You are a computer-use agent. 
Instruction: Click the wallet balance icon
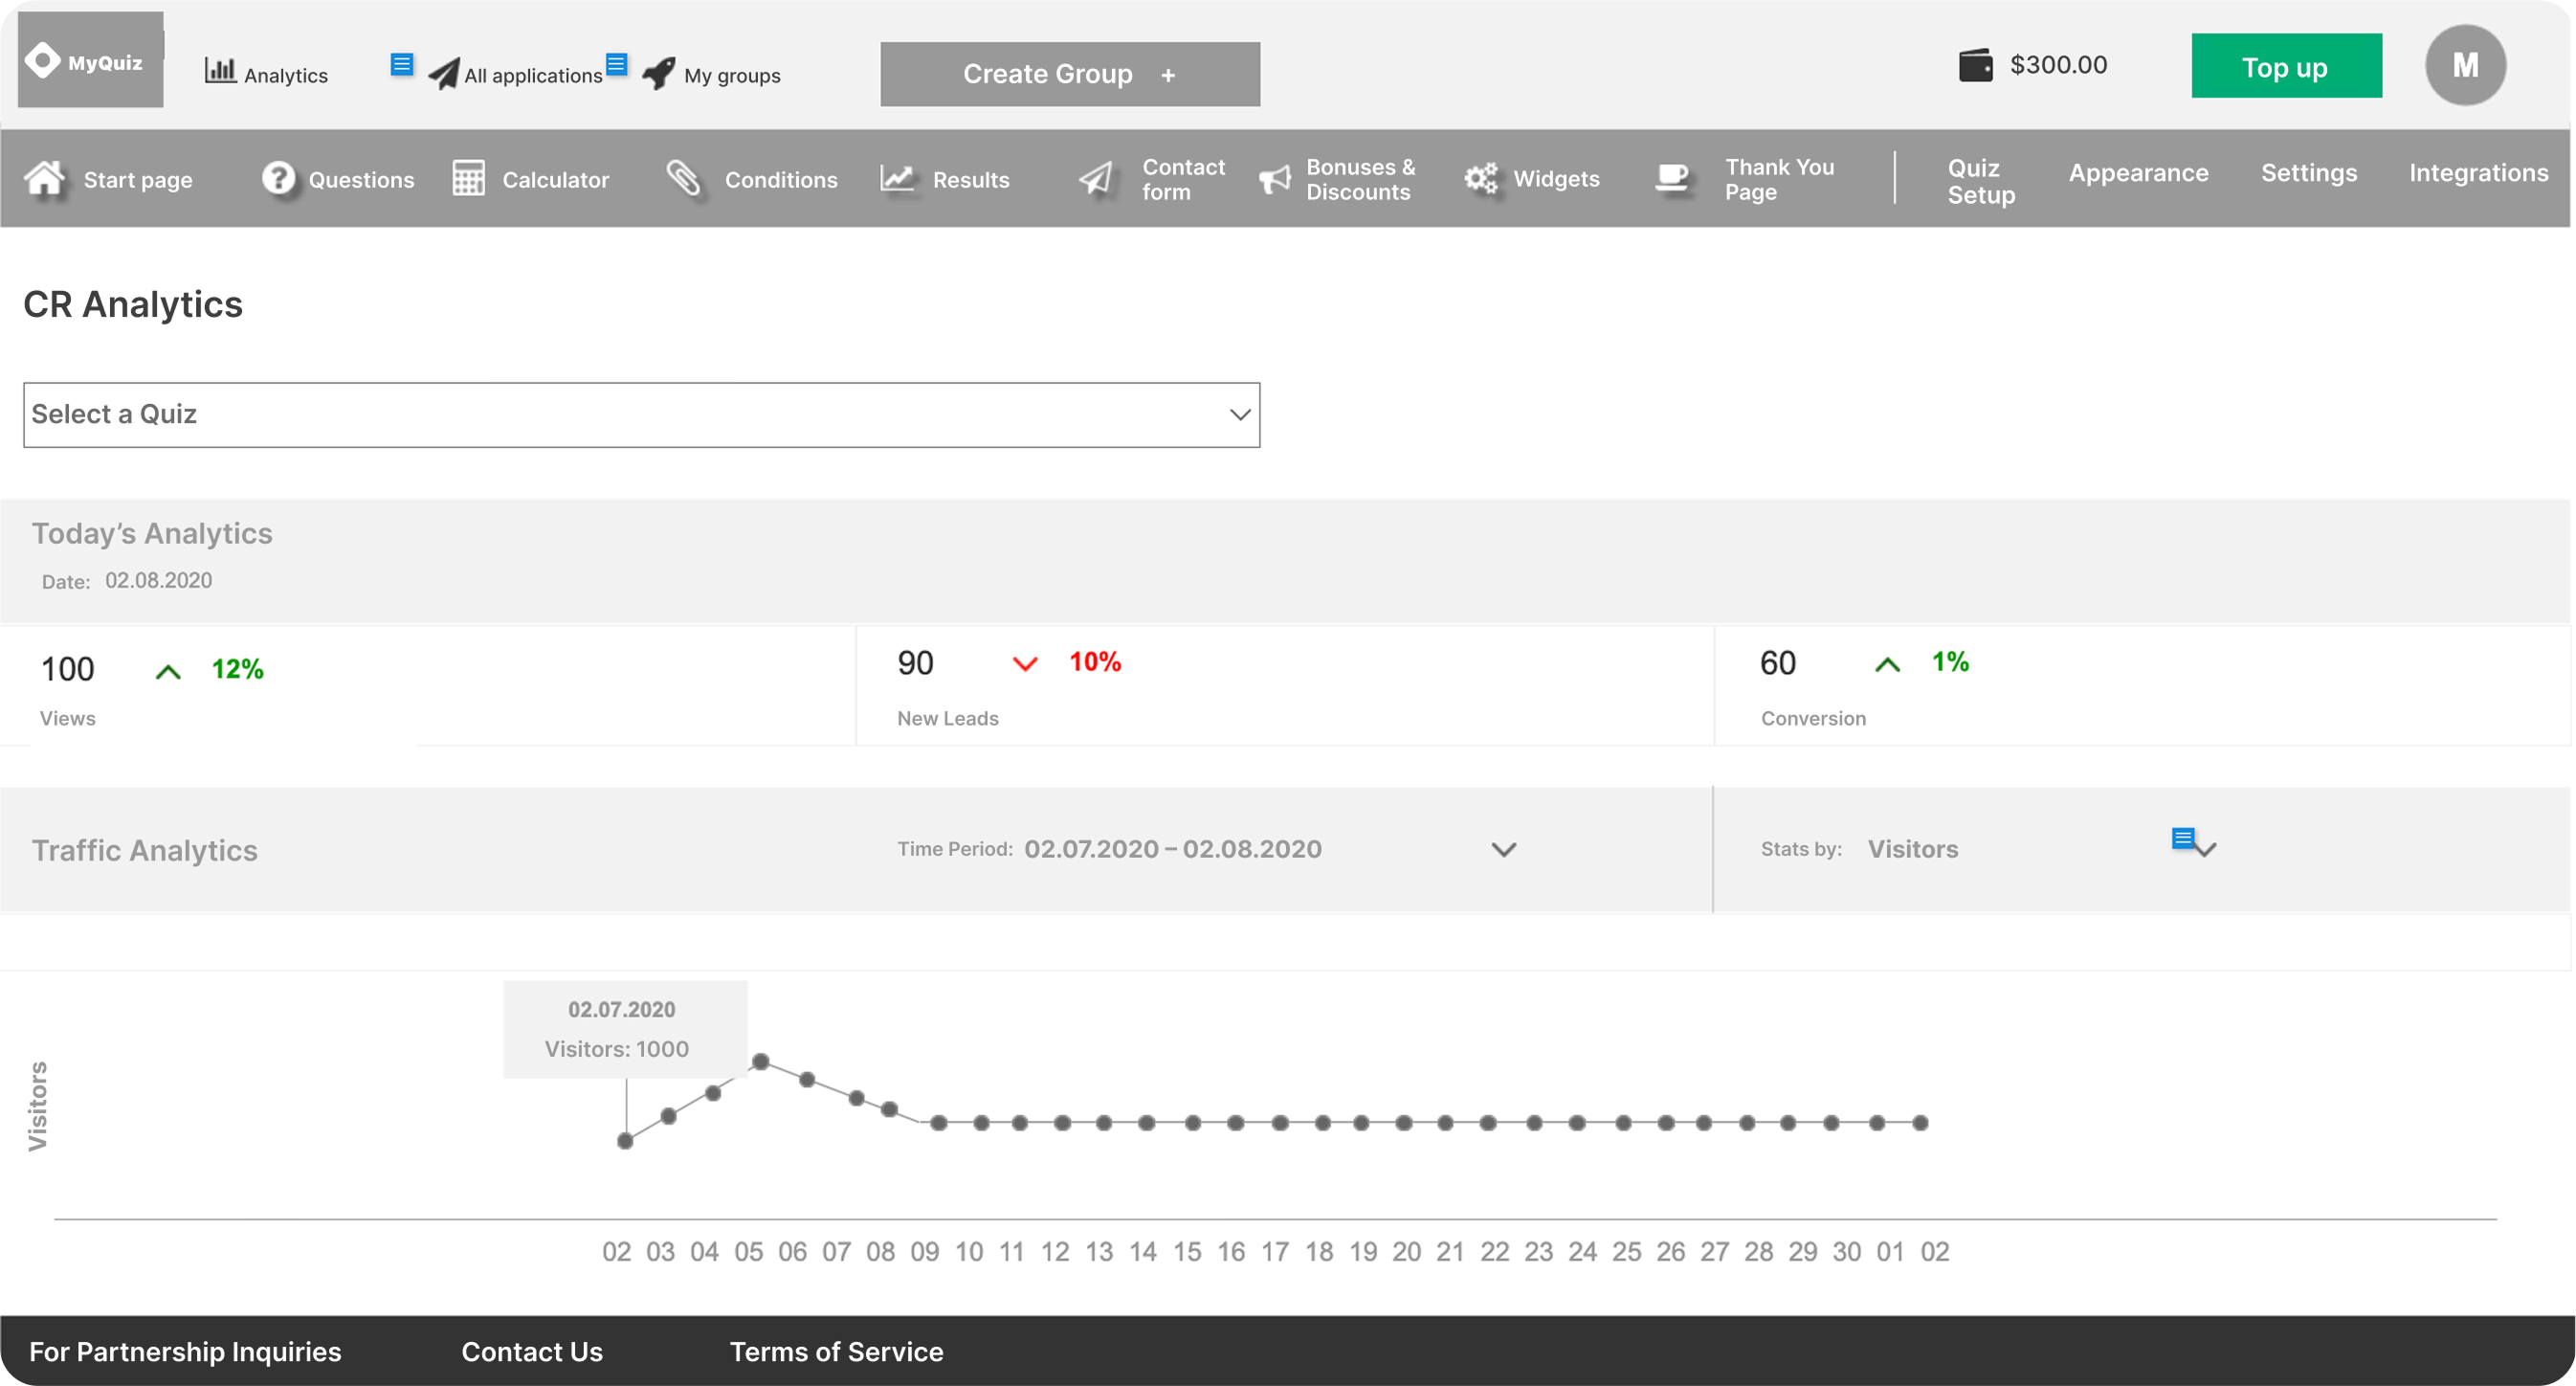pos(1975,66)
